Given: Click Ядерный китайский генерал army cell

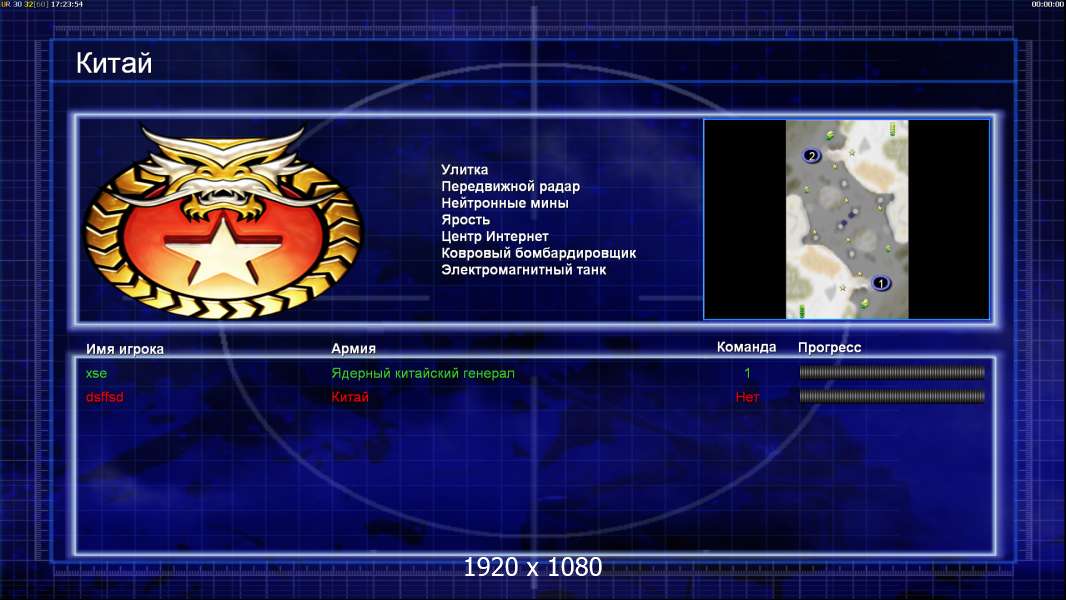Looking at the screenshot, I should (423, 373).
